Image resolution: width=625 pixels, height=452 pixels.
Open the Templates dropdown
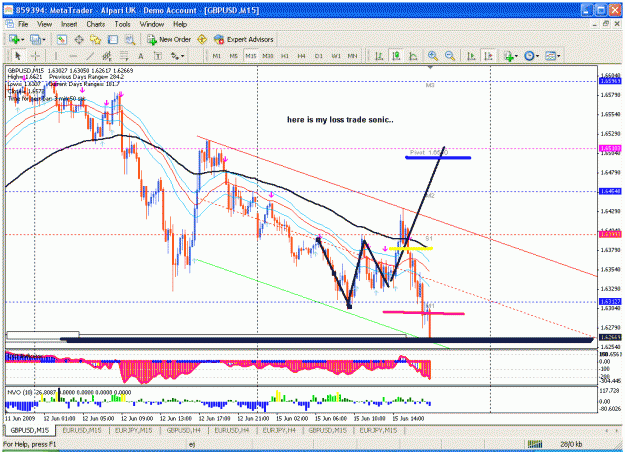(552, 56)
